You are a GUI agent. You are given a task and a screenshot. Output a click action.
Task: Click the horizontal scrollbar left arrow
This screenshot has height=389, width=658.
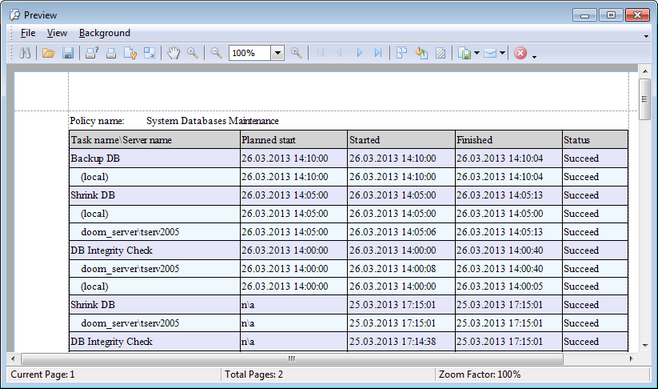(x=13, y=359)
